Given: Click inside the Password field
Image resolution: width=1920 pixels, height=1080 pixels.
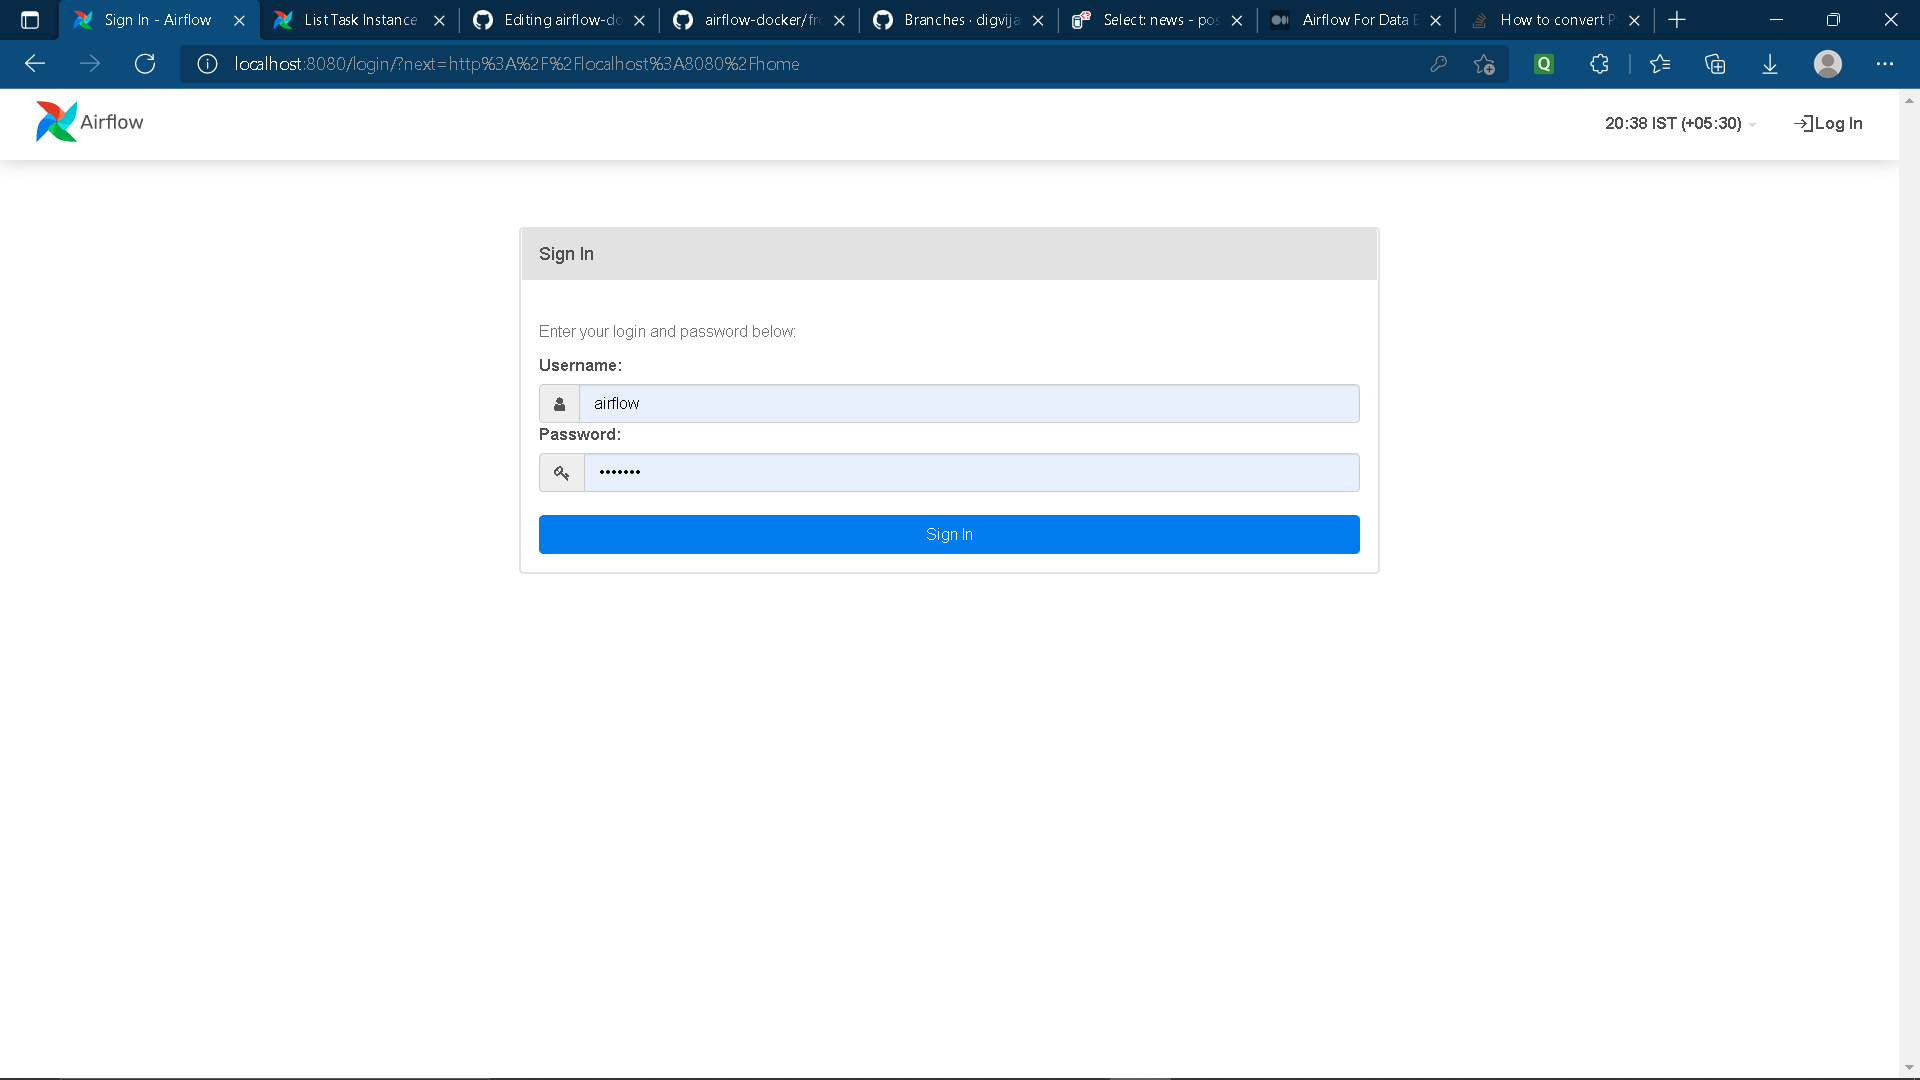Looking at the screenshot, I should click(970, 472).
